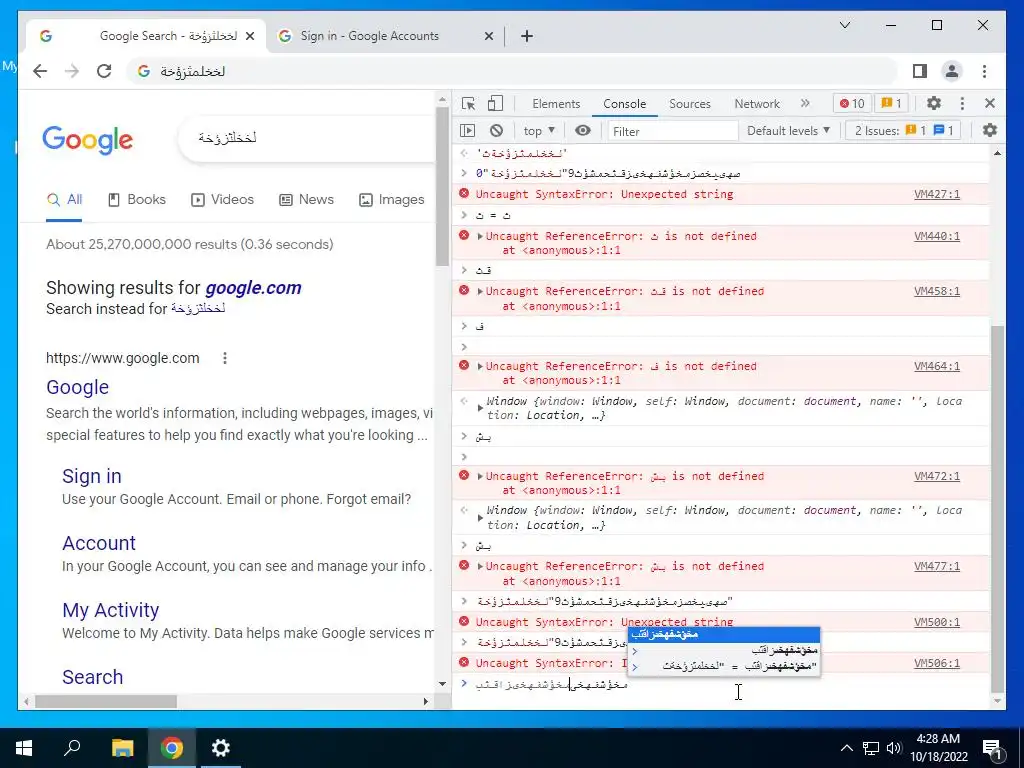Focus the console Filter field
Screen dimensions: 1024x768
(x=673, y=131)
